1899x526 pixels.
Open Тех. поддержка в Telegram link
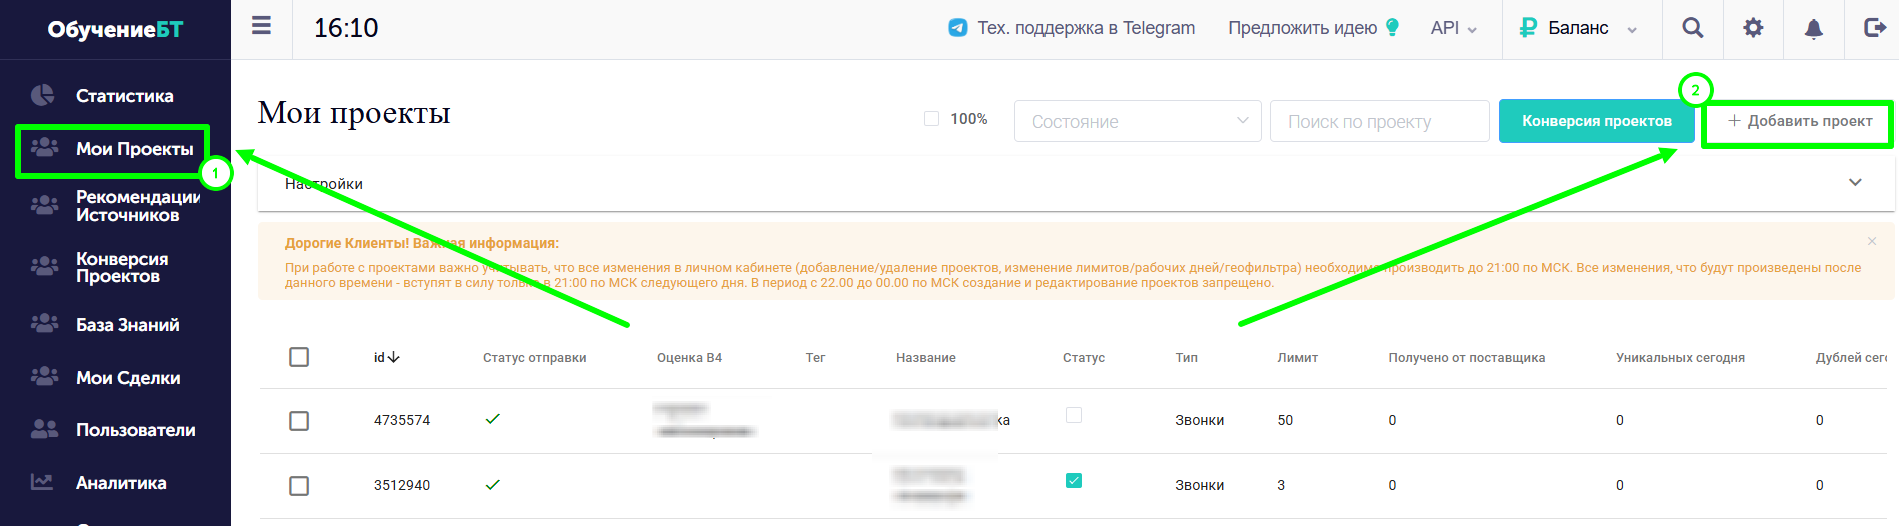pyautogui.click(x=1086, y=28)
